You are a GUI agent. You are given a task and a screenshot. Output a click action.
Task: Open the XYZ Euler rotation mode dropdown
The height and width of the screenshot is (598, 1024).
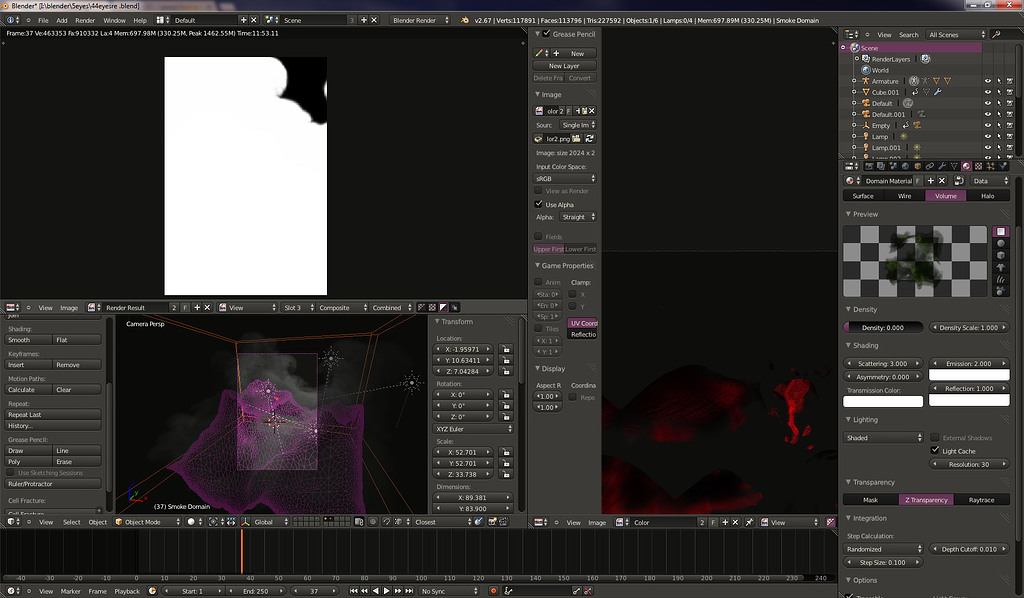point(473,429)
